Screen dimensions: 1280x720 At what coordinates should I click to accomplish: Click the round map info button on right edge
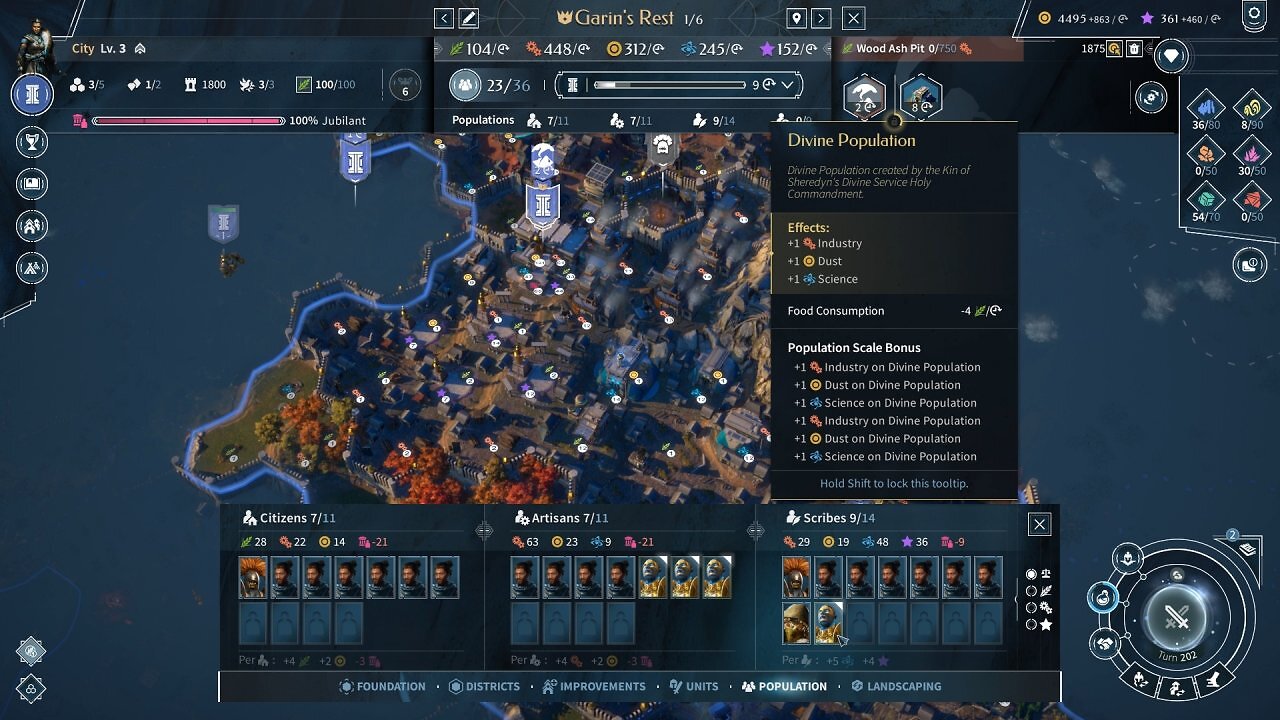[1249, 264]
